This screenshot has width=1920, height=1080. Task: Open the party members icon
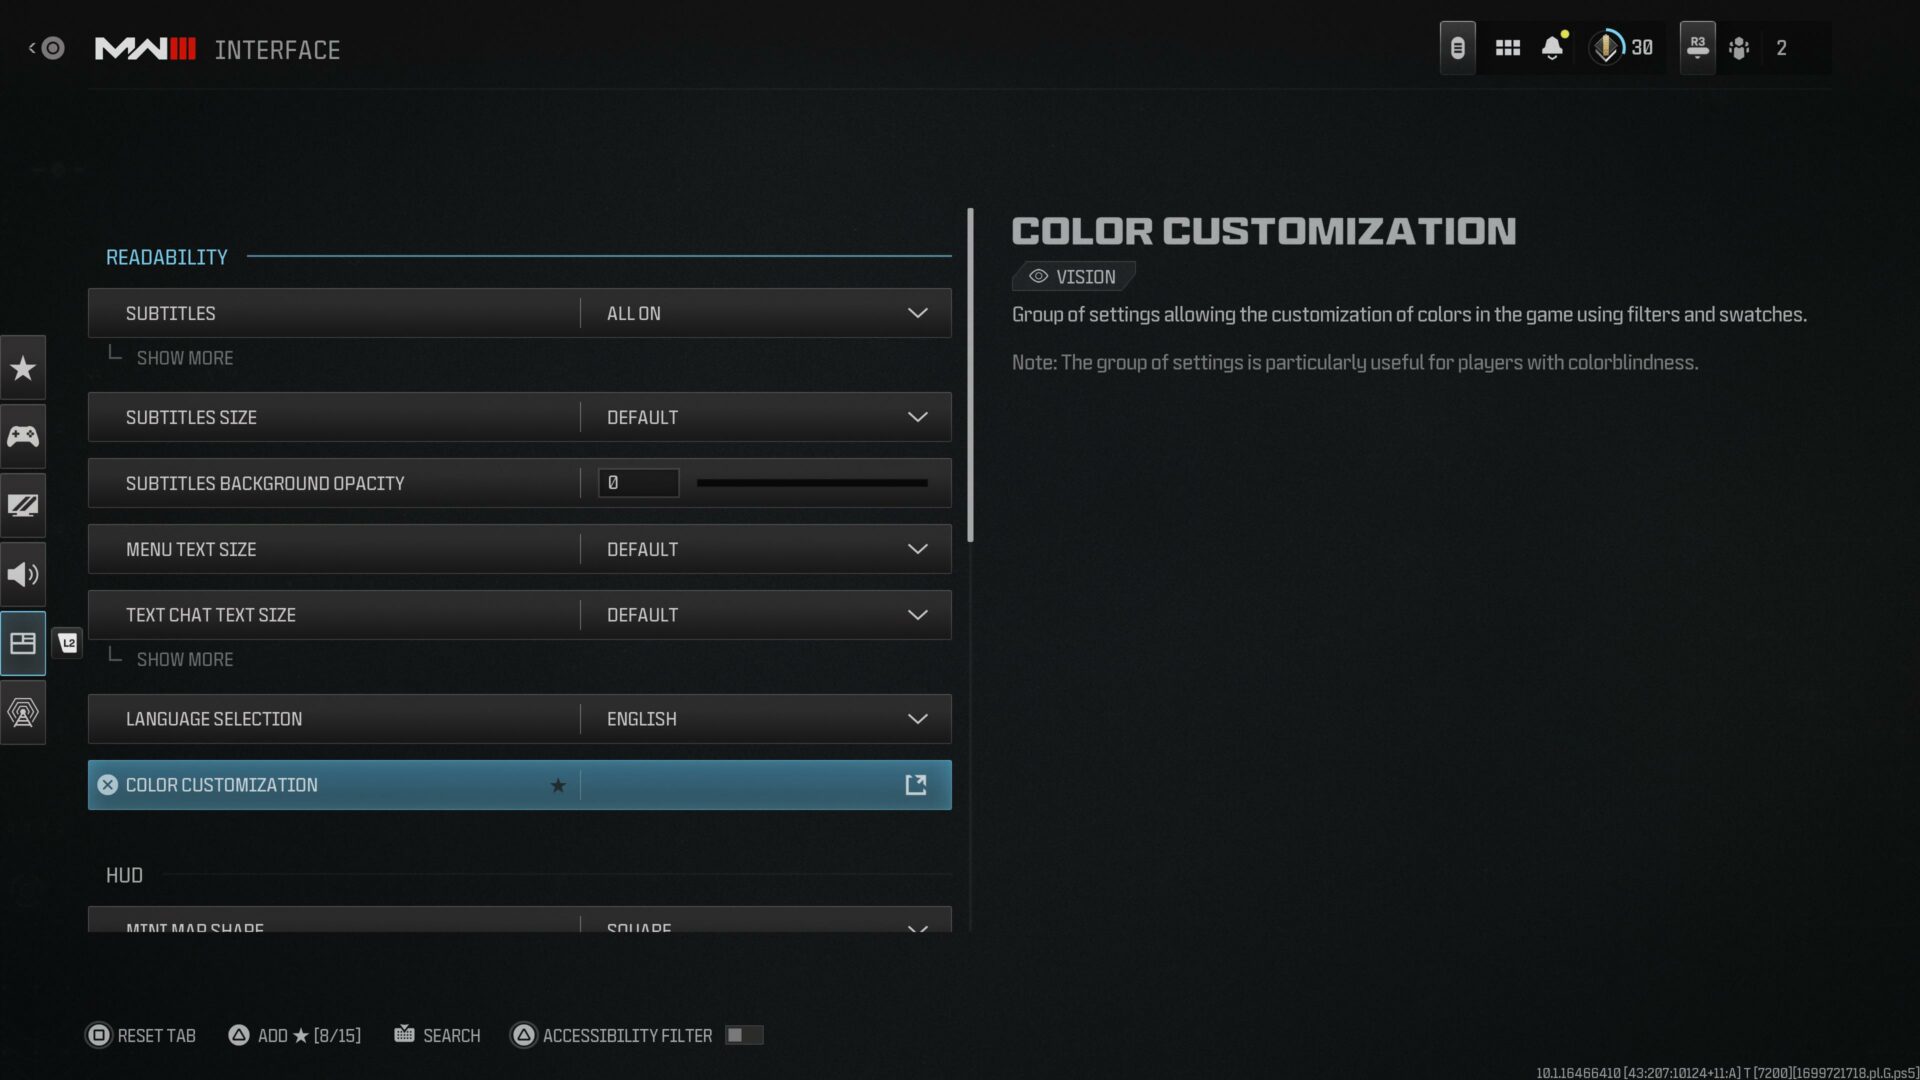tap(1739, 48)
